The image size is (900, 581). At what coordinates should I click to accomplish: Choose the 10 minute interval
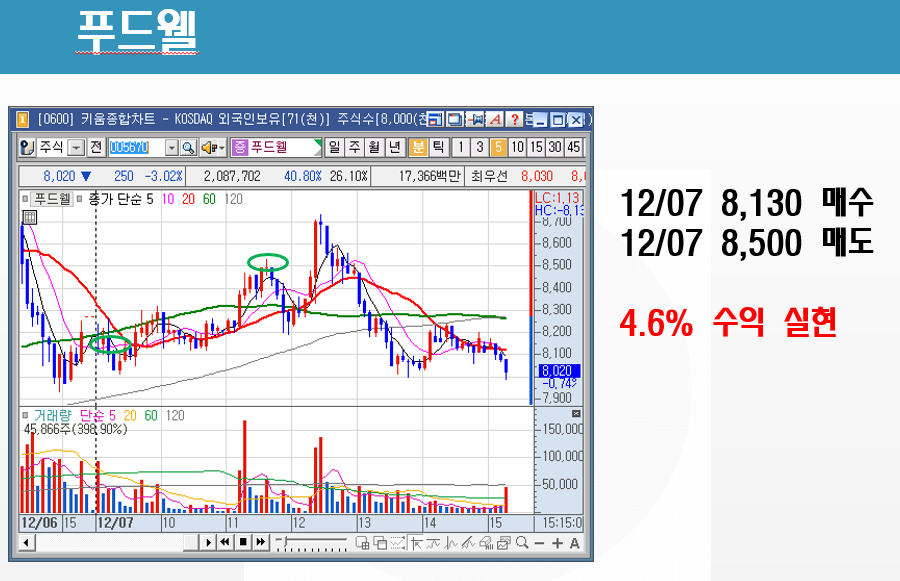tap(517, 148)
